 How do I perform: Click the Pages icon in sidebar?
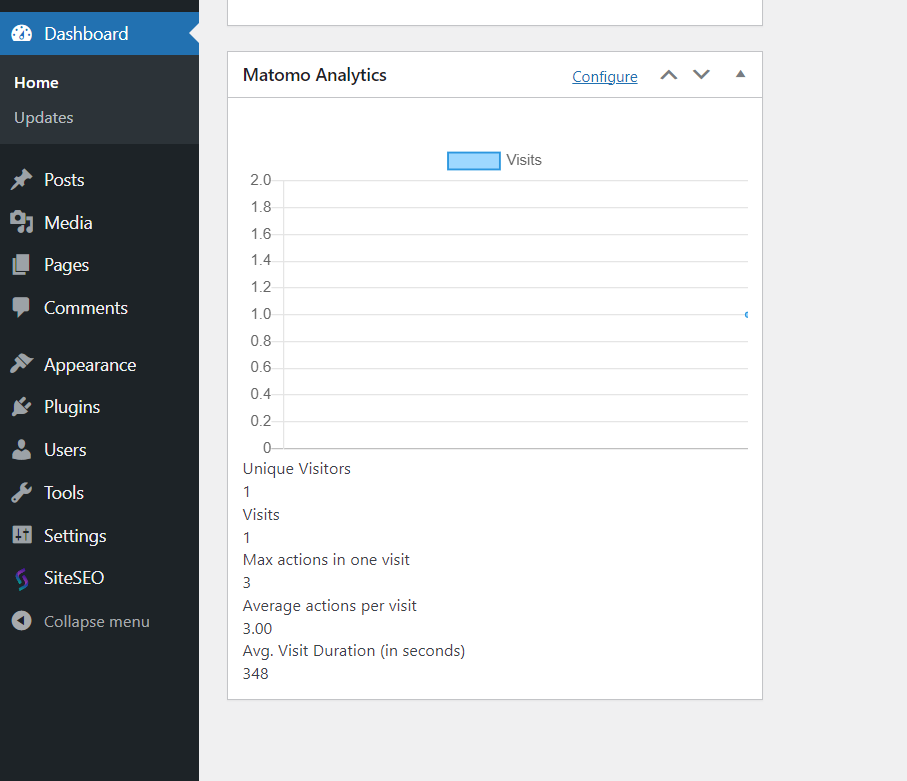(x=21, y=265)
